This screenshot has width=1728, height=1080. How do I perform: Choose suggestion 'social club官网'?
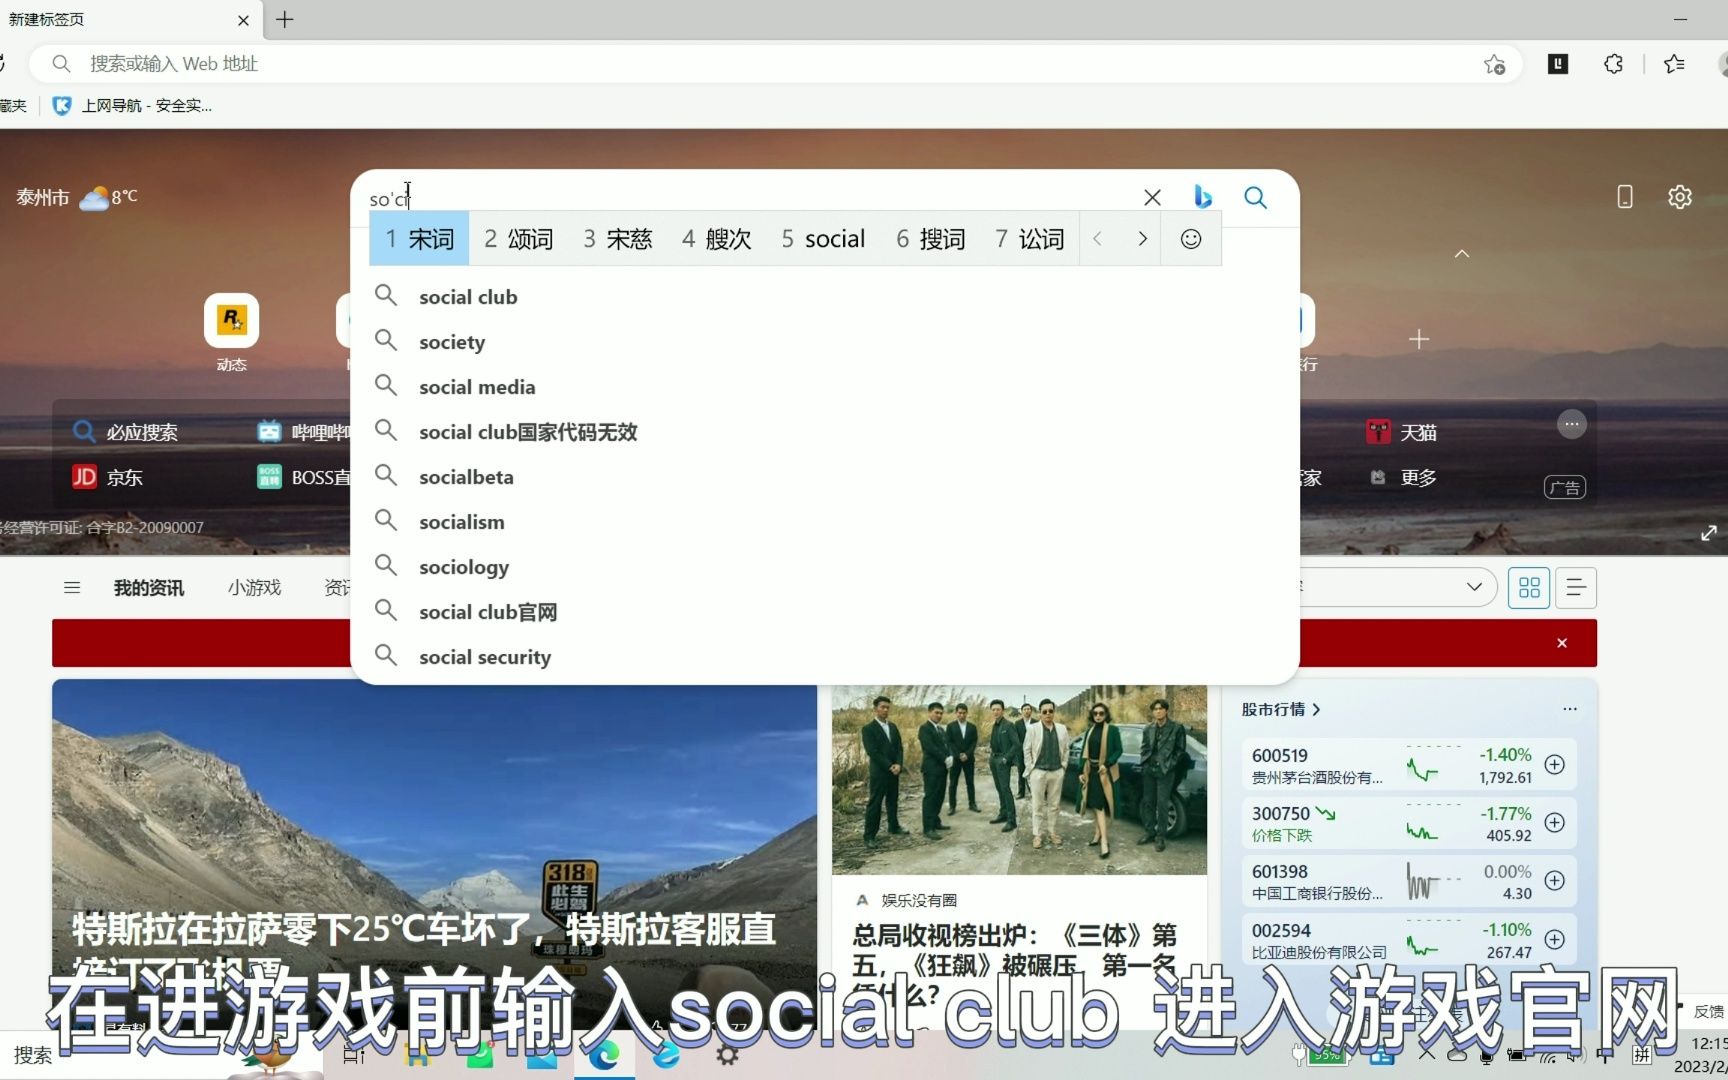coord(825,612)
